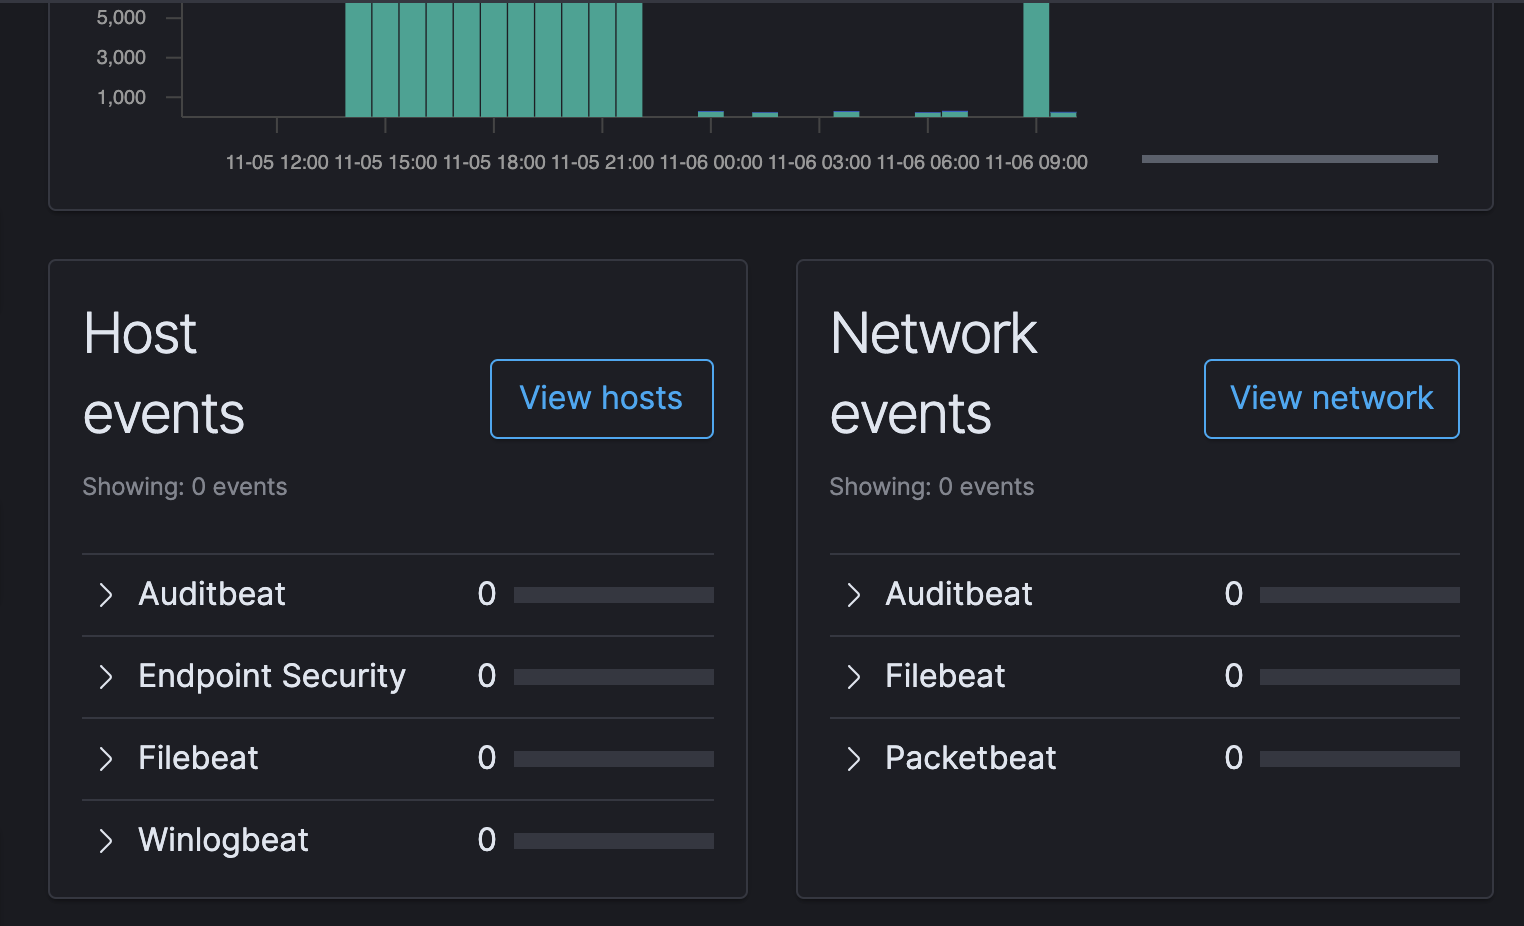This screenshot has height=926, width=1524.
Task: Expand the Packetbeat row
Action: click(x=853, y=759)
